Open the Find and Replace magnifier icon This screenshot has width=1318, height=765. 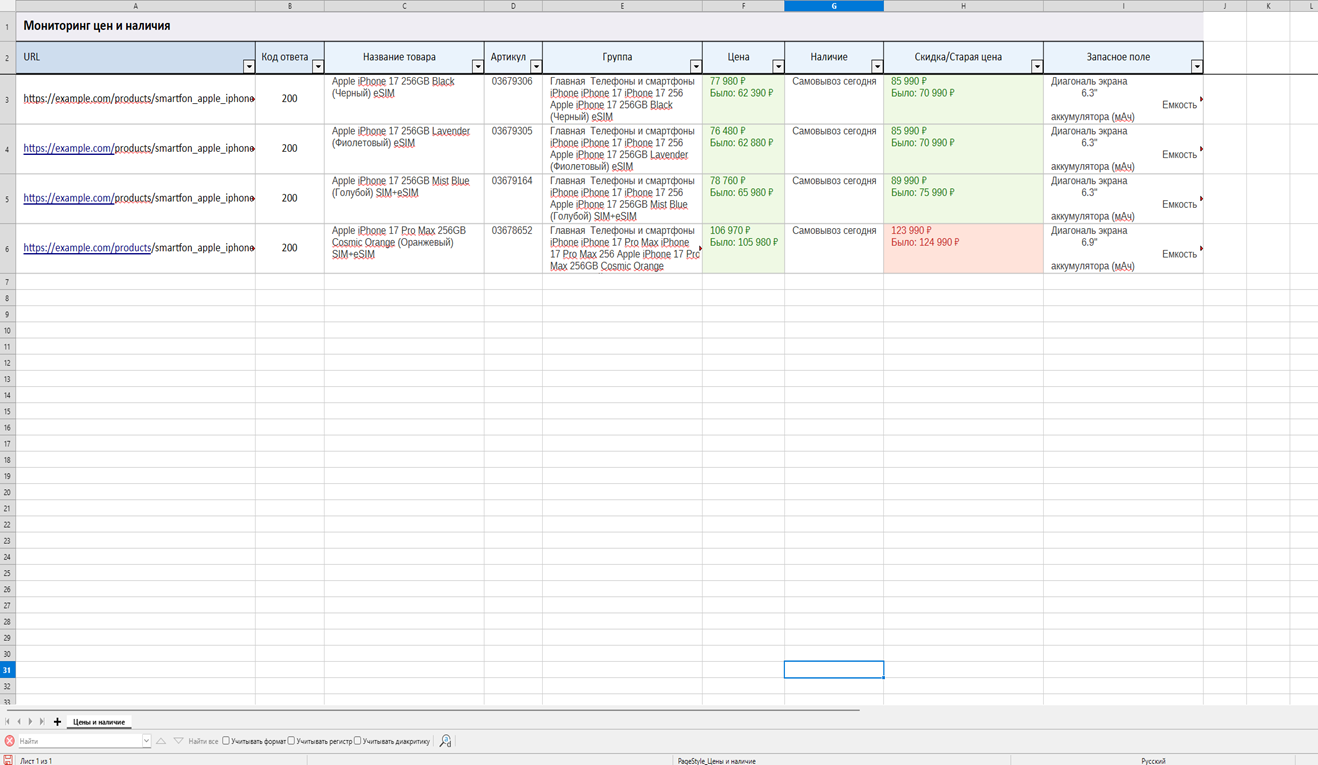coord(445,741)
